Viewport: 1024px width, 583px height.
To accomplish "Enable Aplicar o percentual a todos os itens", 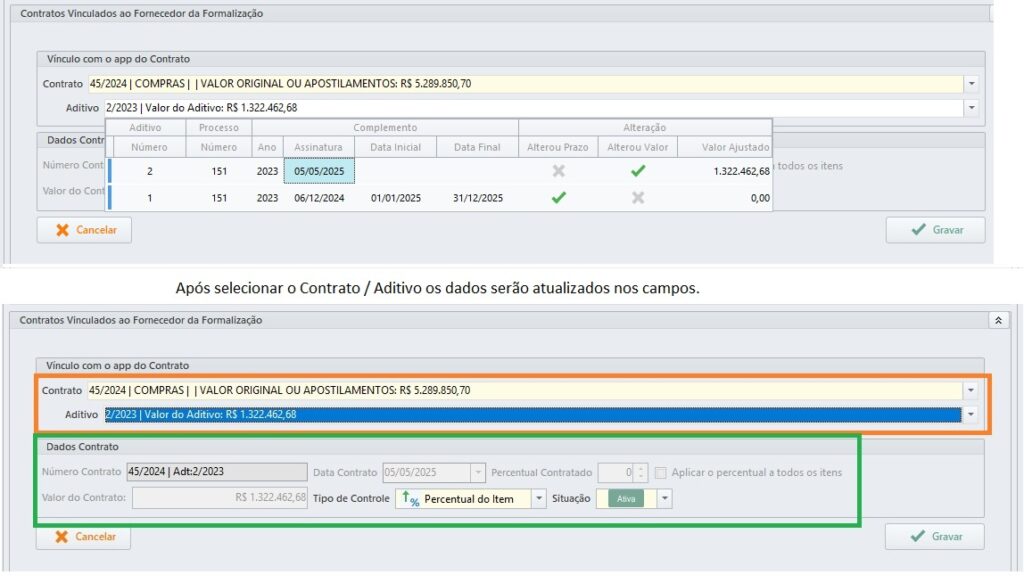I will (x=661, y=472).
